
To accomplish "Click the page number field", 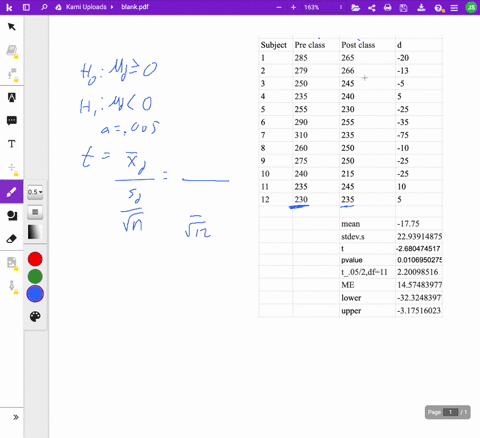I will click(450, 412).
